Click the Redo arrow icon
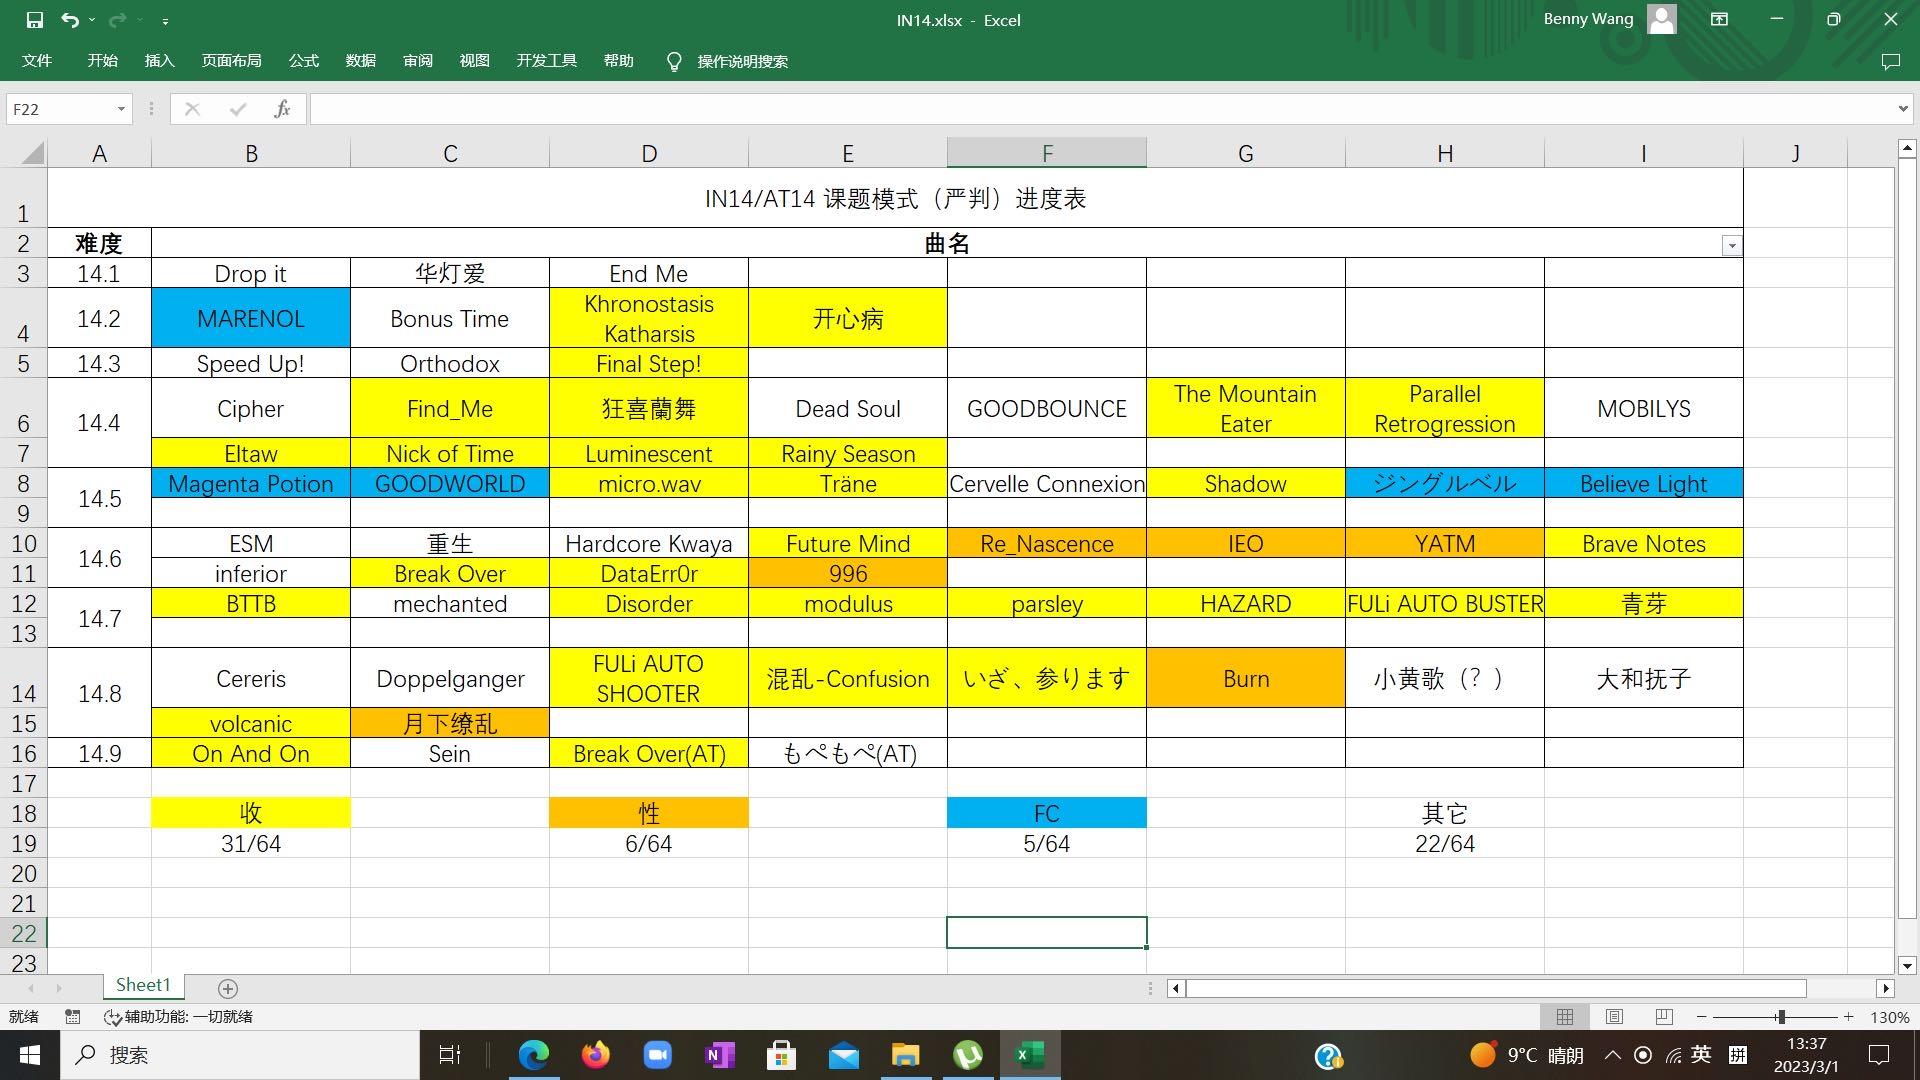The image size is (1920, 1080). pos(117,20)
